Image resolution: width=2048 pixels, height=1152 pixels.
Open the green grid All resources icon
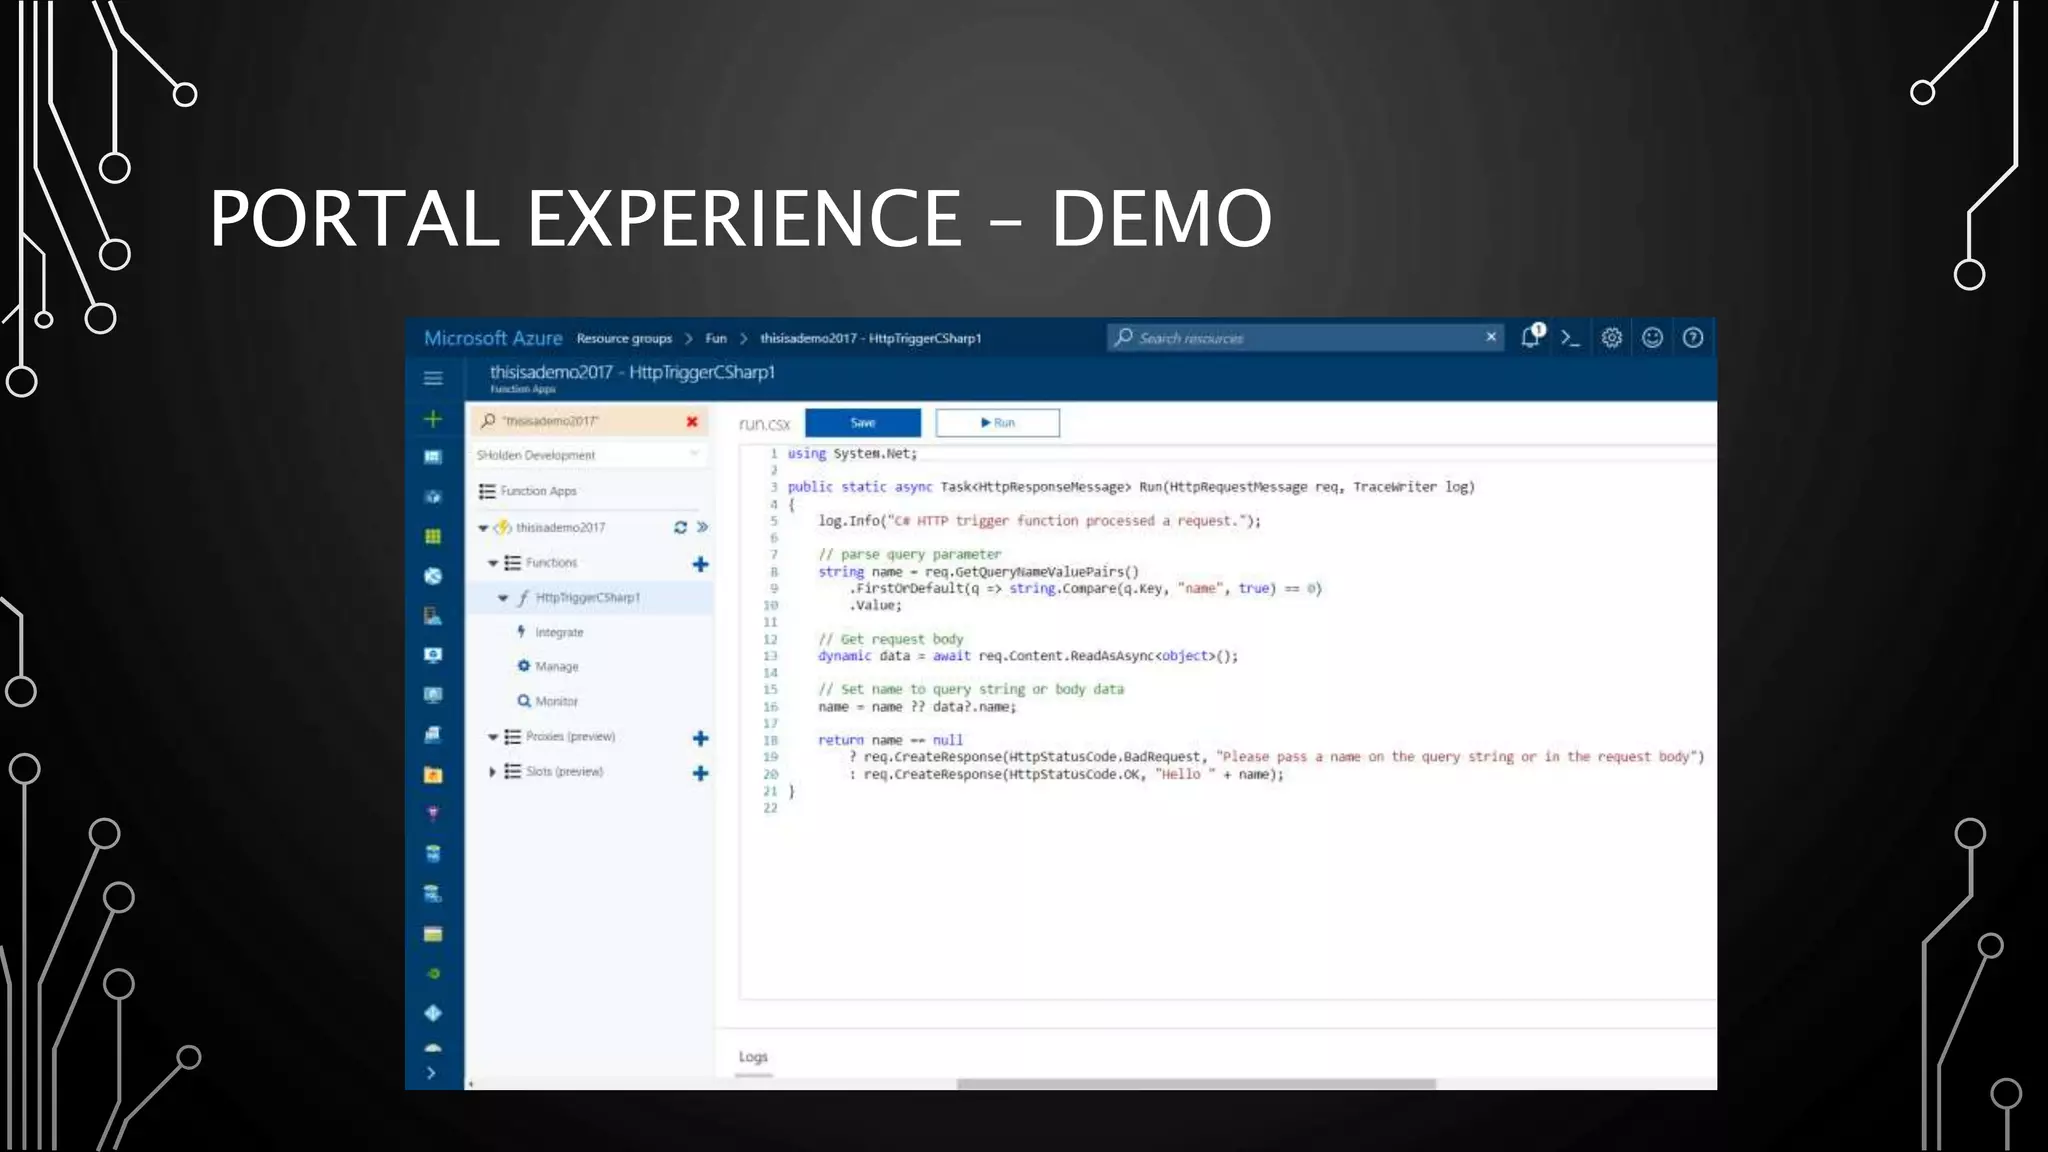pyautogui.click(x=433, y=537)
